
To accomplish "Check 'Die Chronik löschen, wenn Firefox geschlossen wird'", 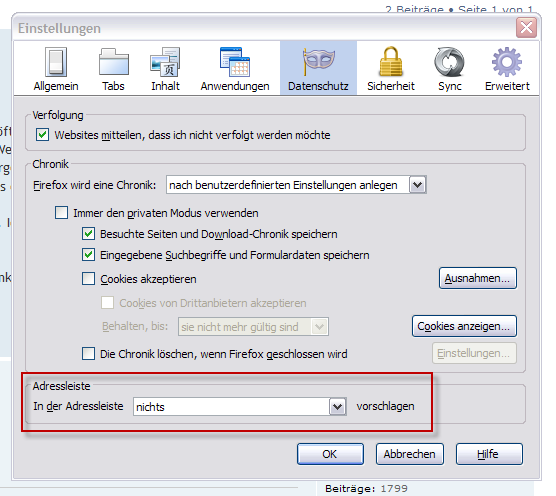I will tap(88, 353).
